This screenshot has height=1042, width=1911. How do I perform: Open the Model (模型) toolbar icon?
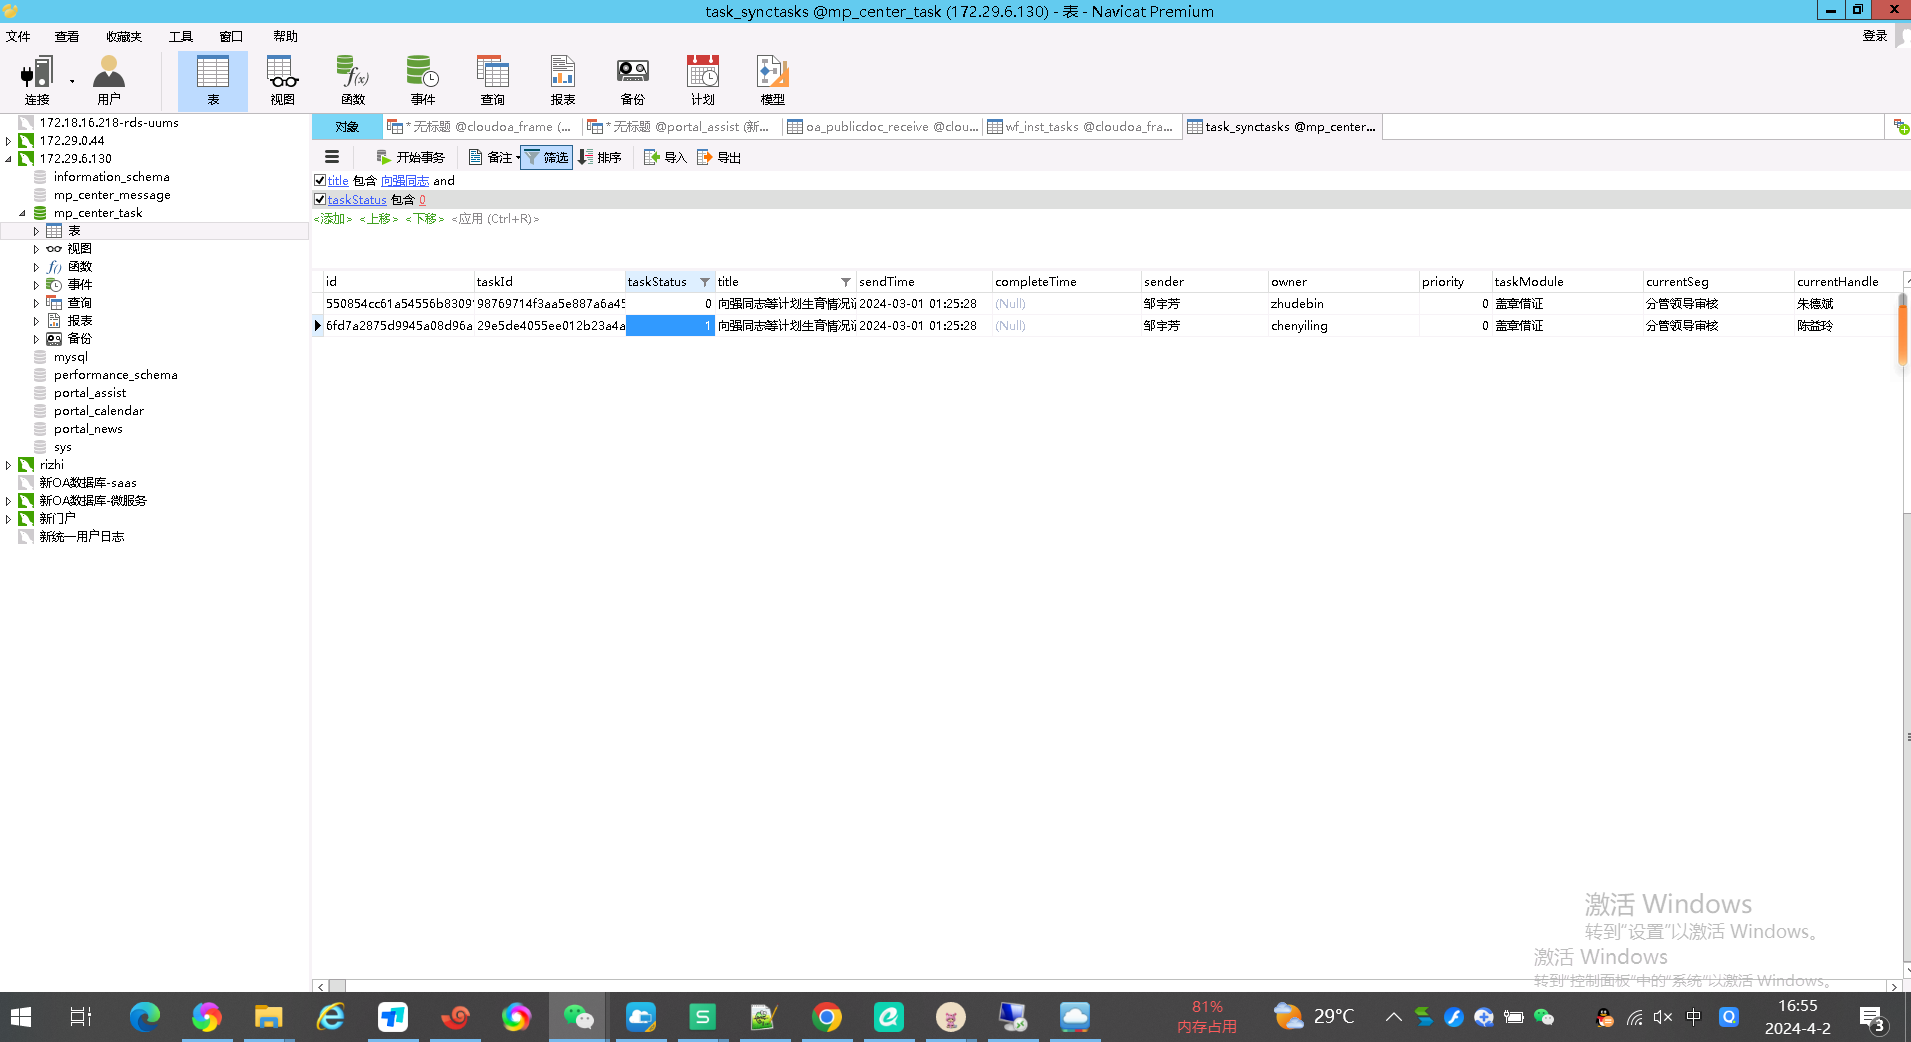point(773,80)
